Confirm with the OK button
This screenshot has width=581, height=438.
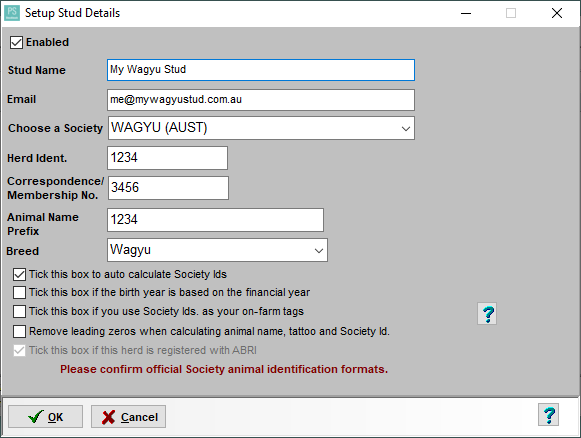(x=46, y=417)
